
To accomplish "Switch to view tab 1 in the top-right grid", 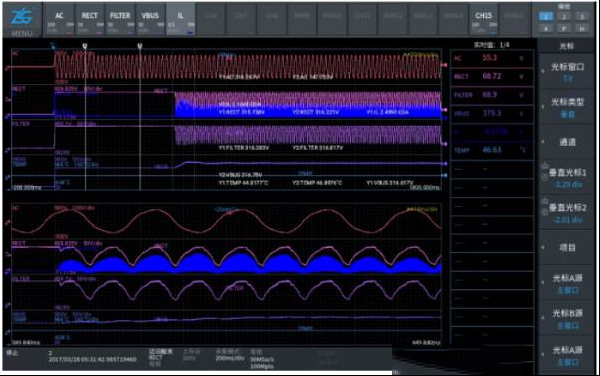I will click(546, 16).
